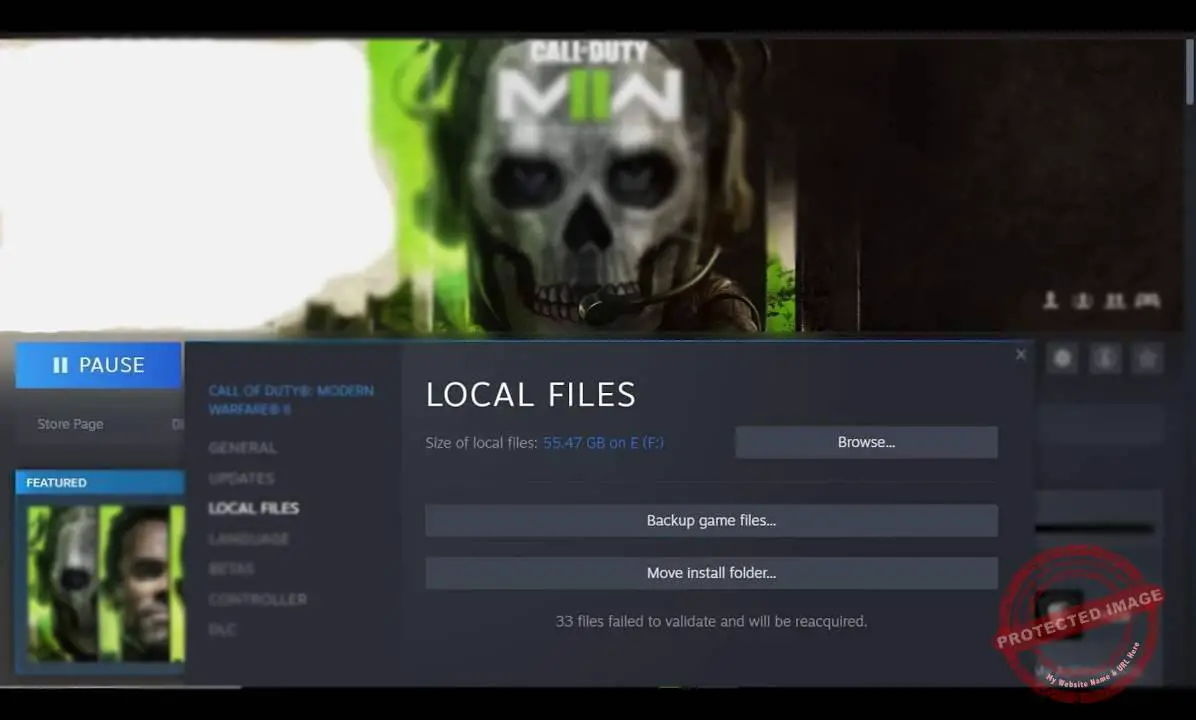The height and width of the screenshot is (720, 1196).
Task: Open the CONTROLLER settings section
Action: point(257,599)
